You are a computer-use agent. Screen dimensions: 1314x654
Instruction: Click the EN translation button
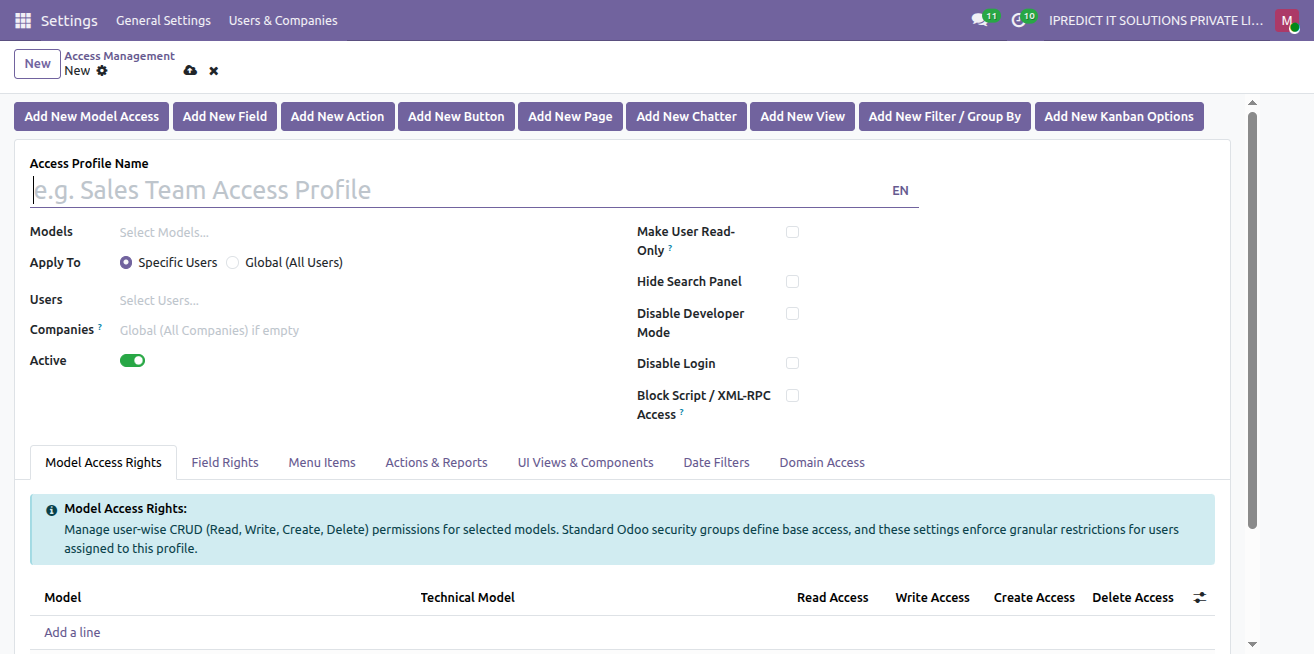(x=900, y=190)
